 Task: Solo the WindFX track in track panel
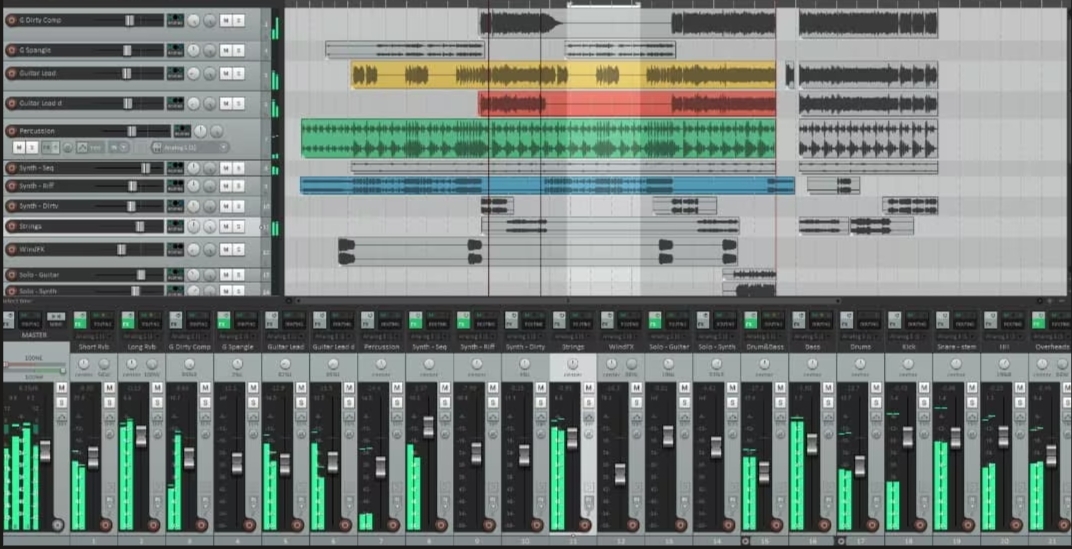(239, 250)
